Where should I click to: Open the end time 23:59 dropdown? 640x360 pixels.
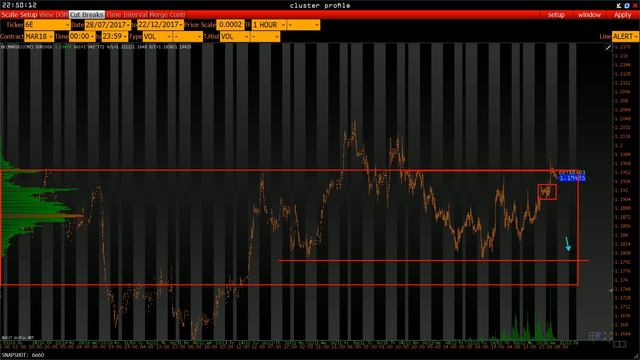115,37
